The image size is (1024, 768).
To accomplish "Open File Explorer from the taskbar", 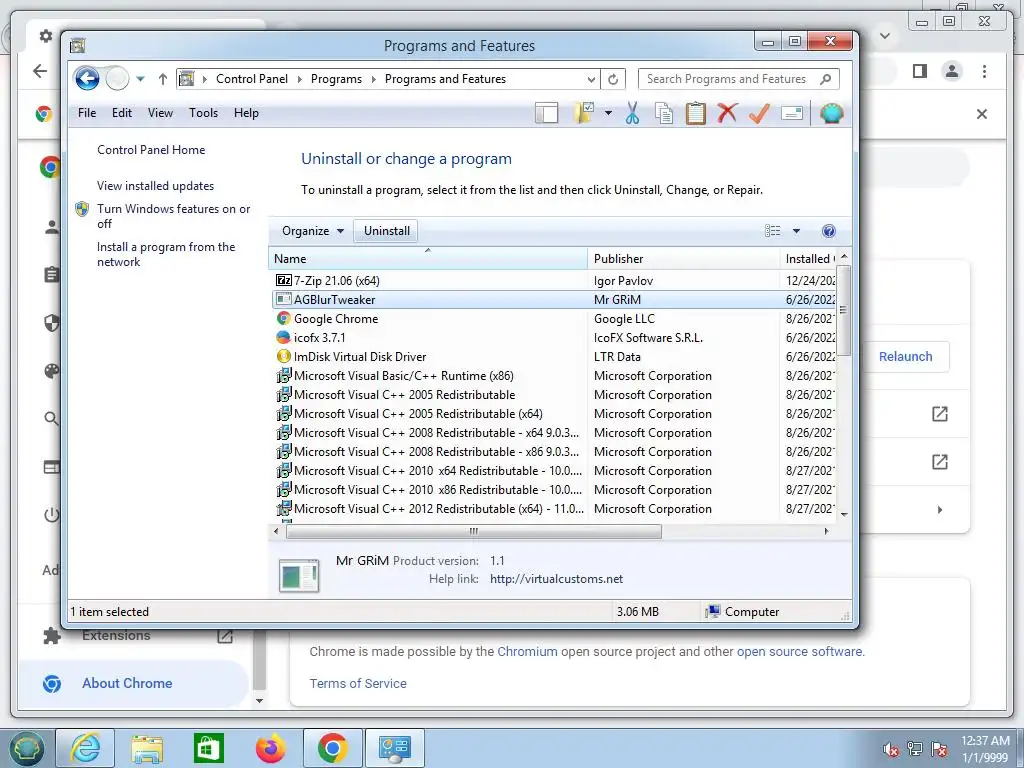I will [147, 748].
